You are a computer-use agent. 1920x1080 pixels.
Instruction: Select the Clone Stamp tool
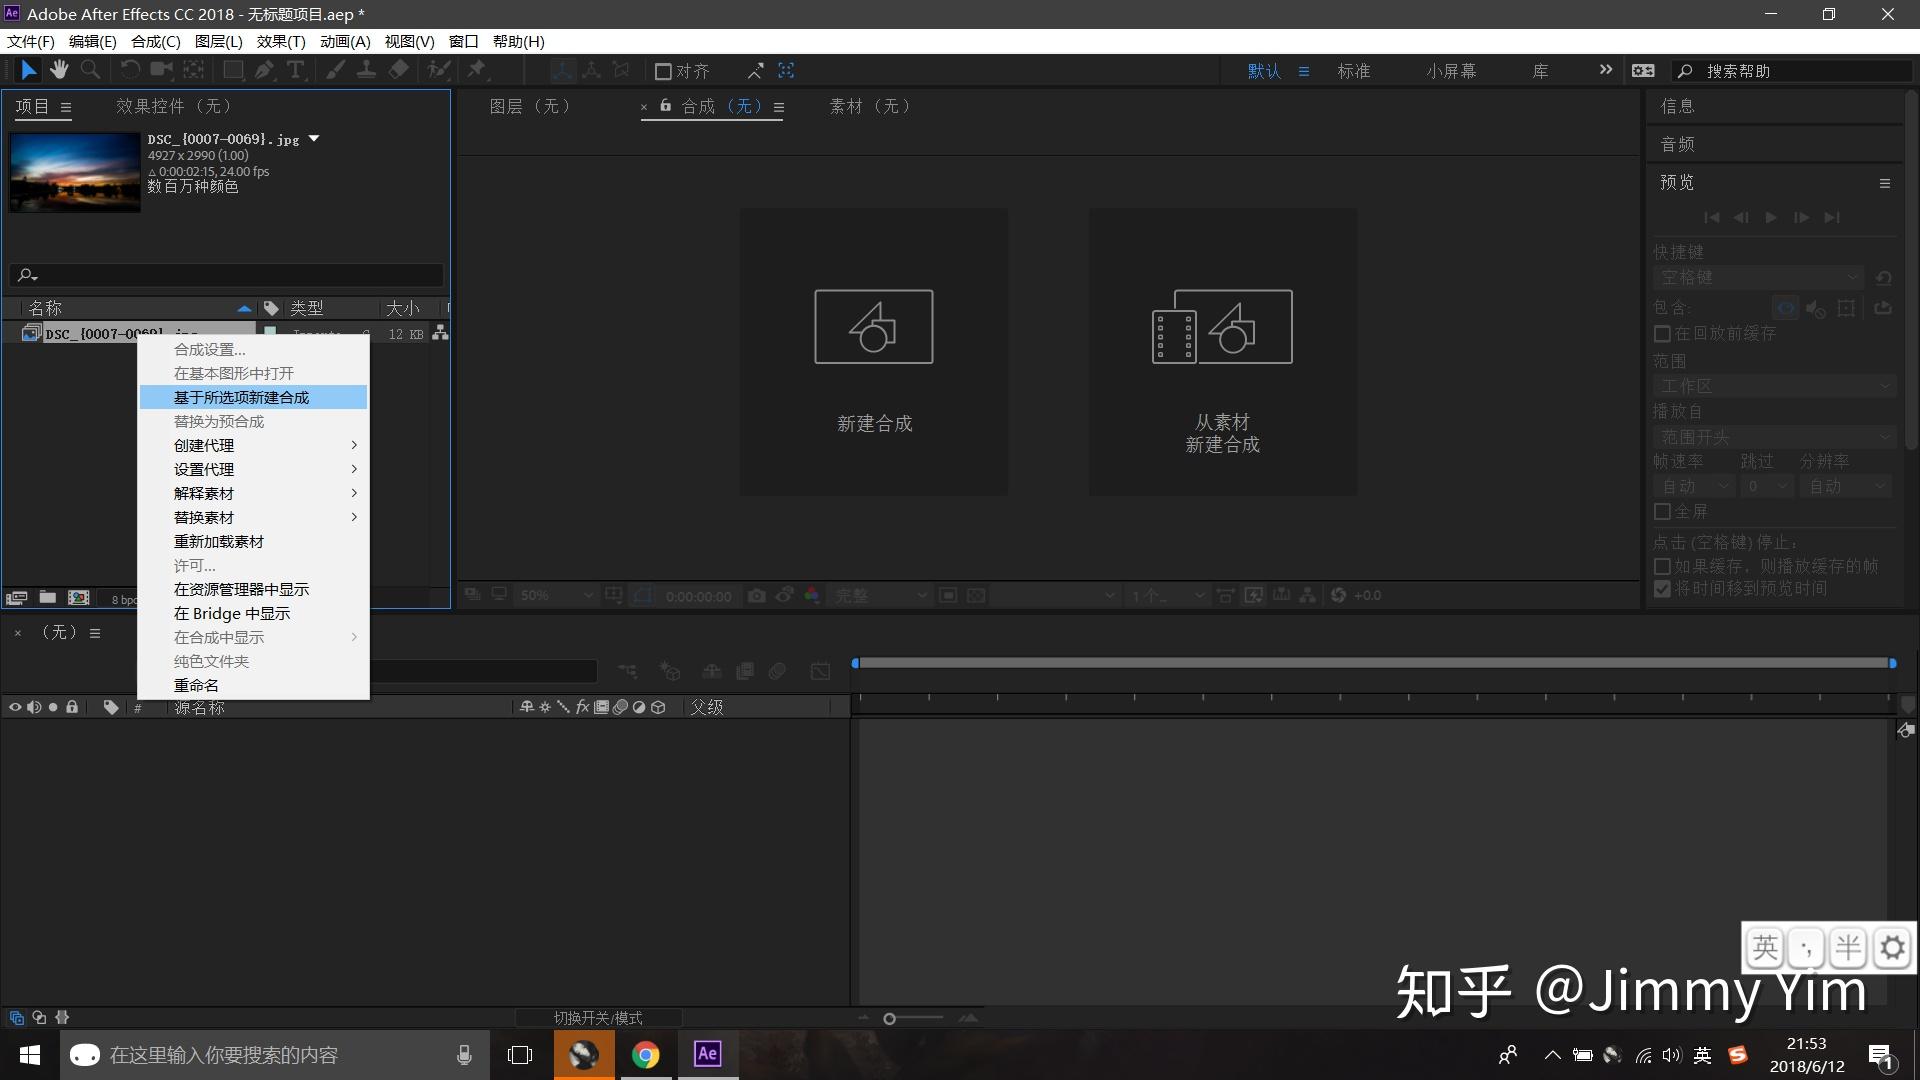click(367, 70)
